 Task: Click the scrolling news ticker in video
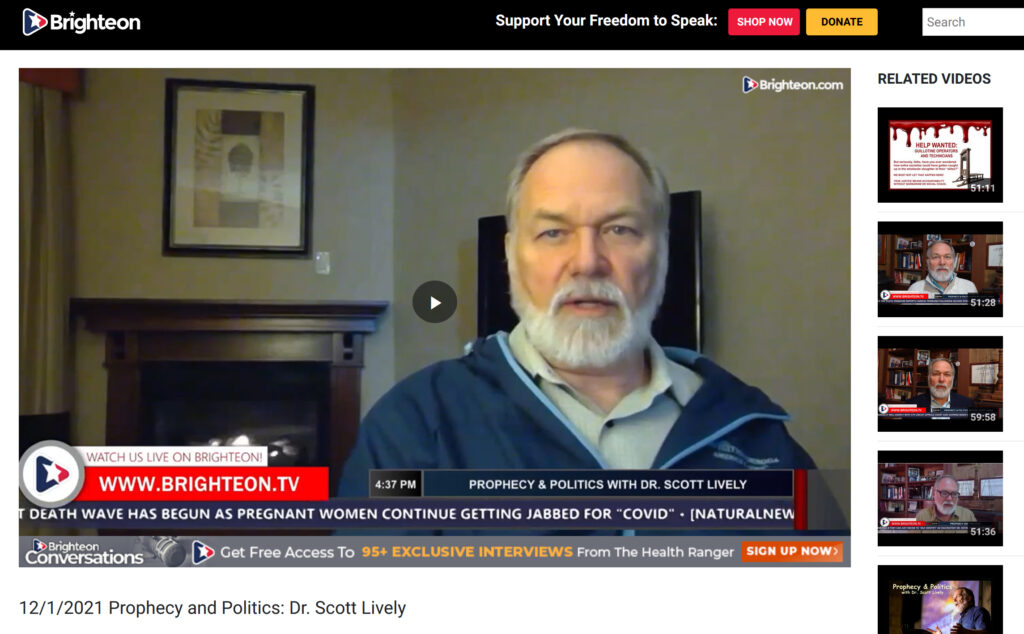(406, 514)
